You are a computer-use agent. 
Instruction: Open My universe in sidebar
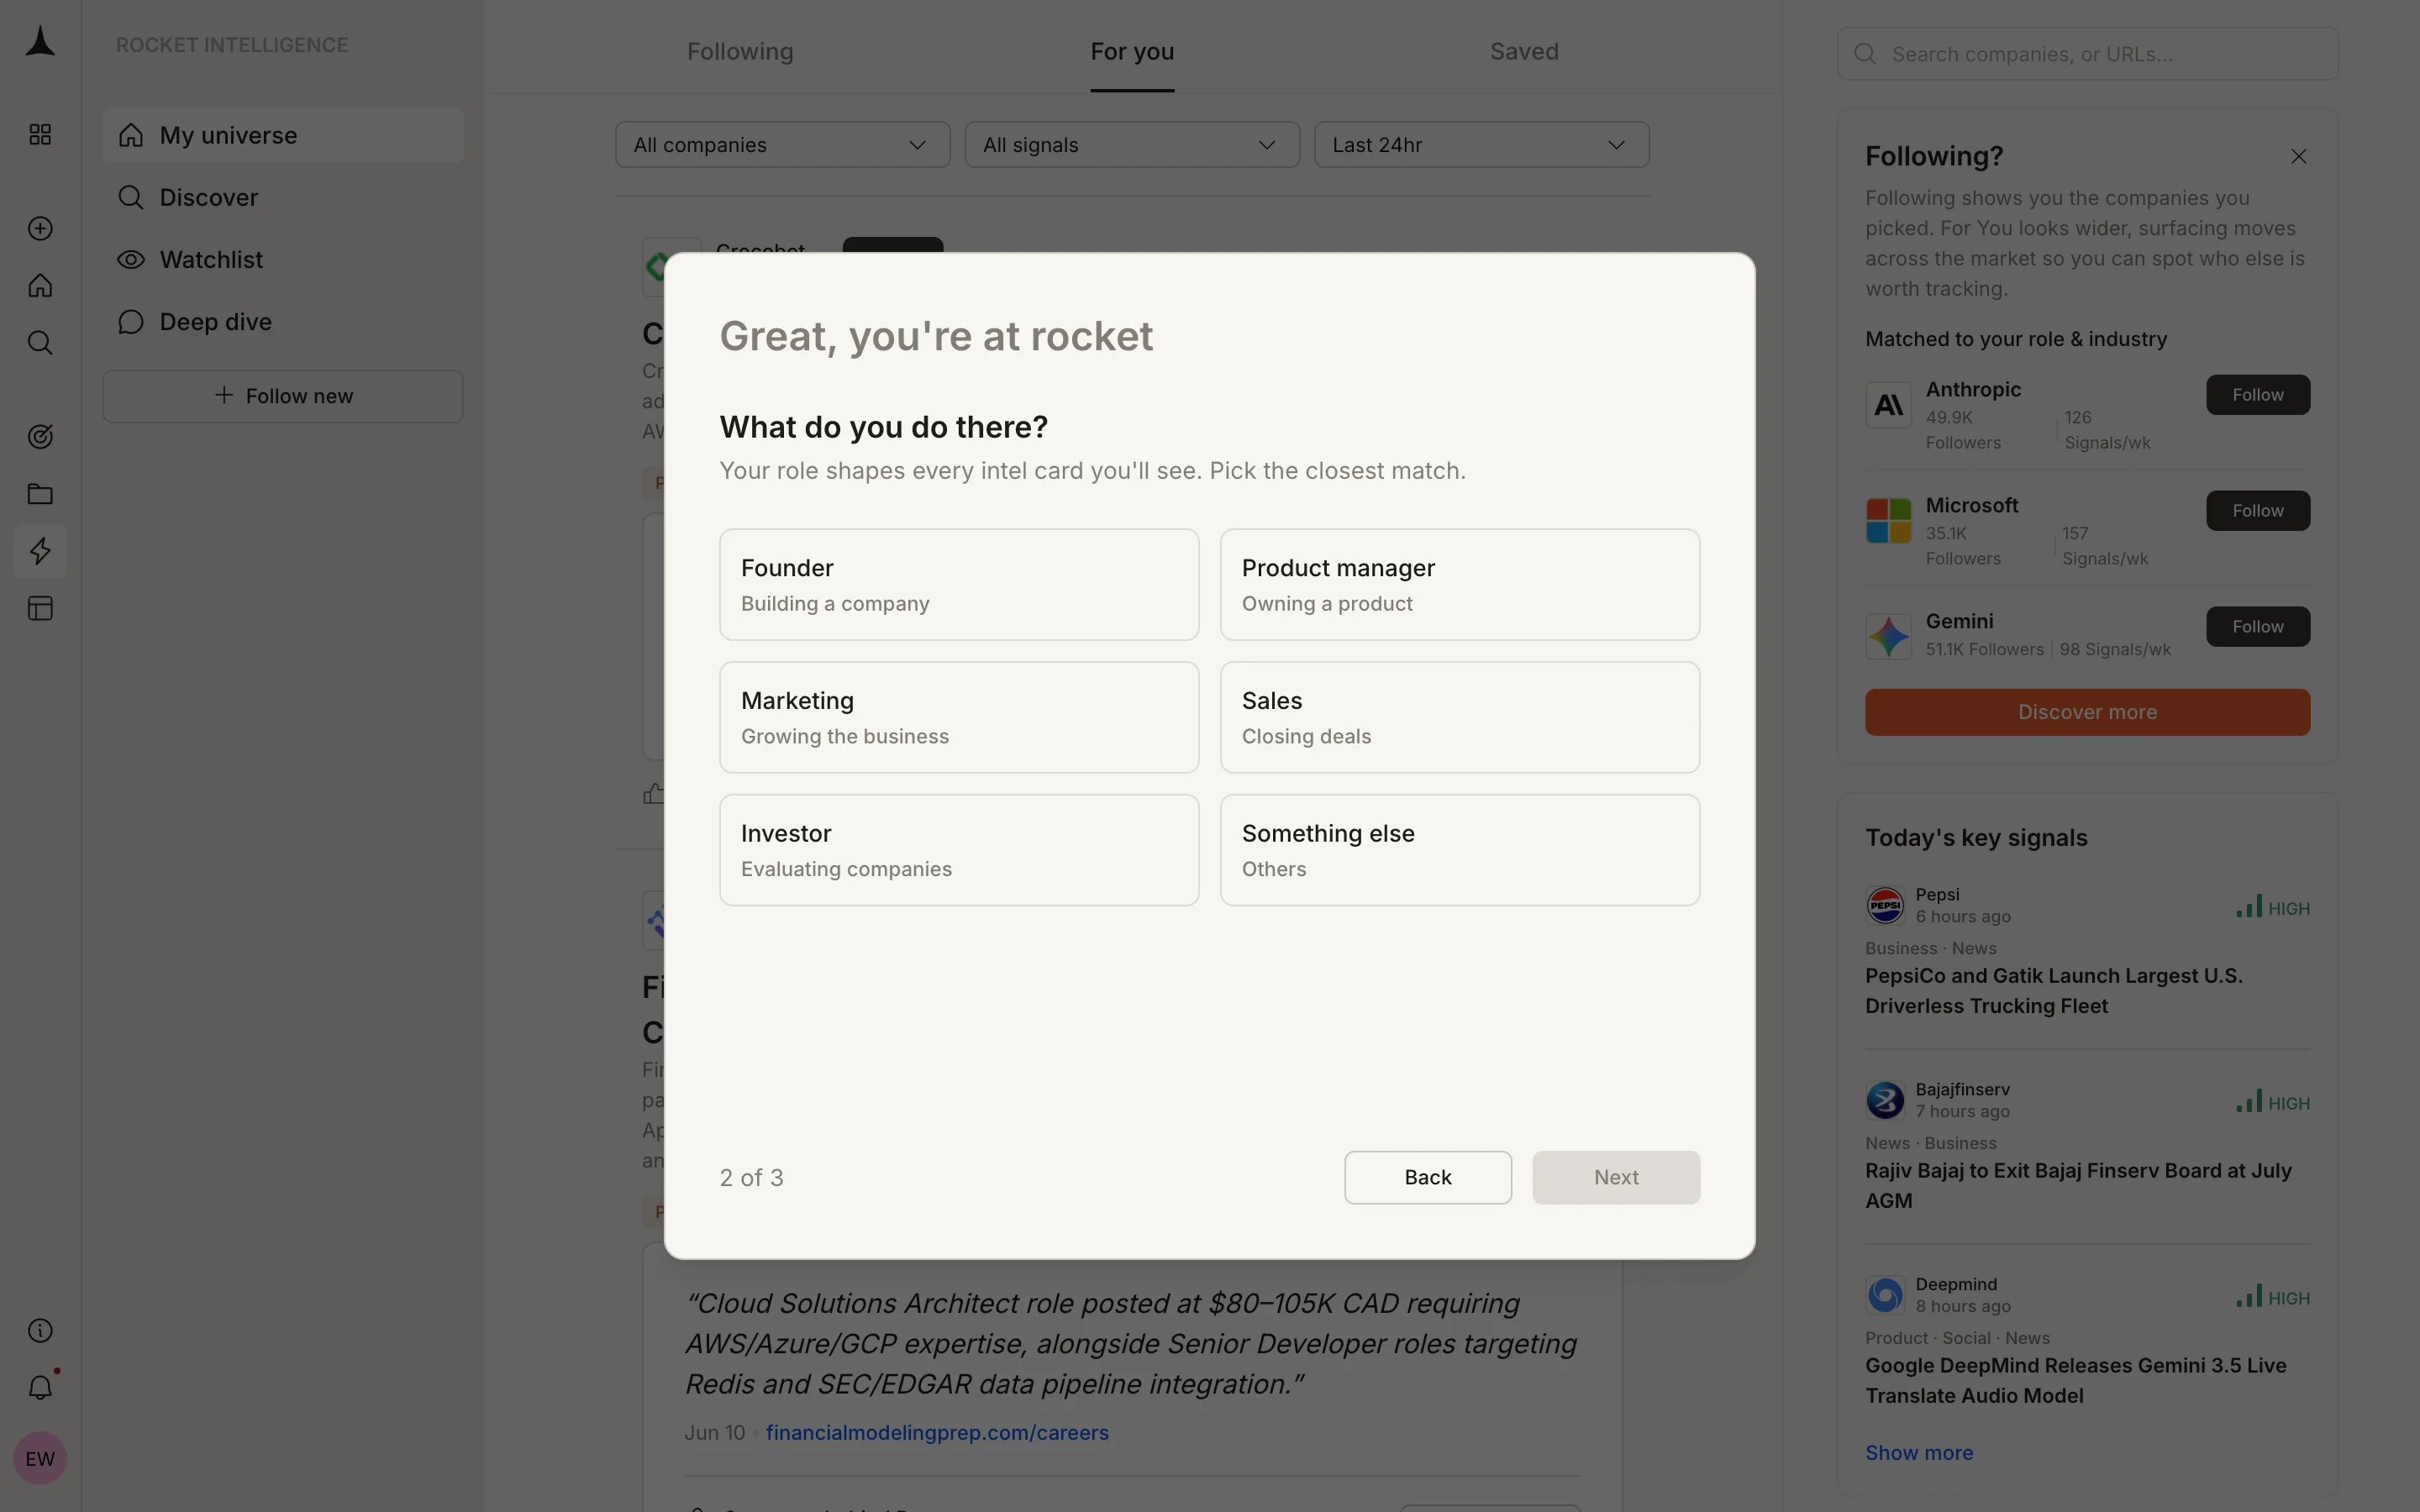tap(283, 135)
